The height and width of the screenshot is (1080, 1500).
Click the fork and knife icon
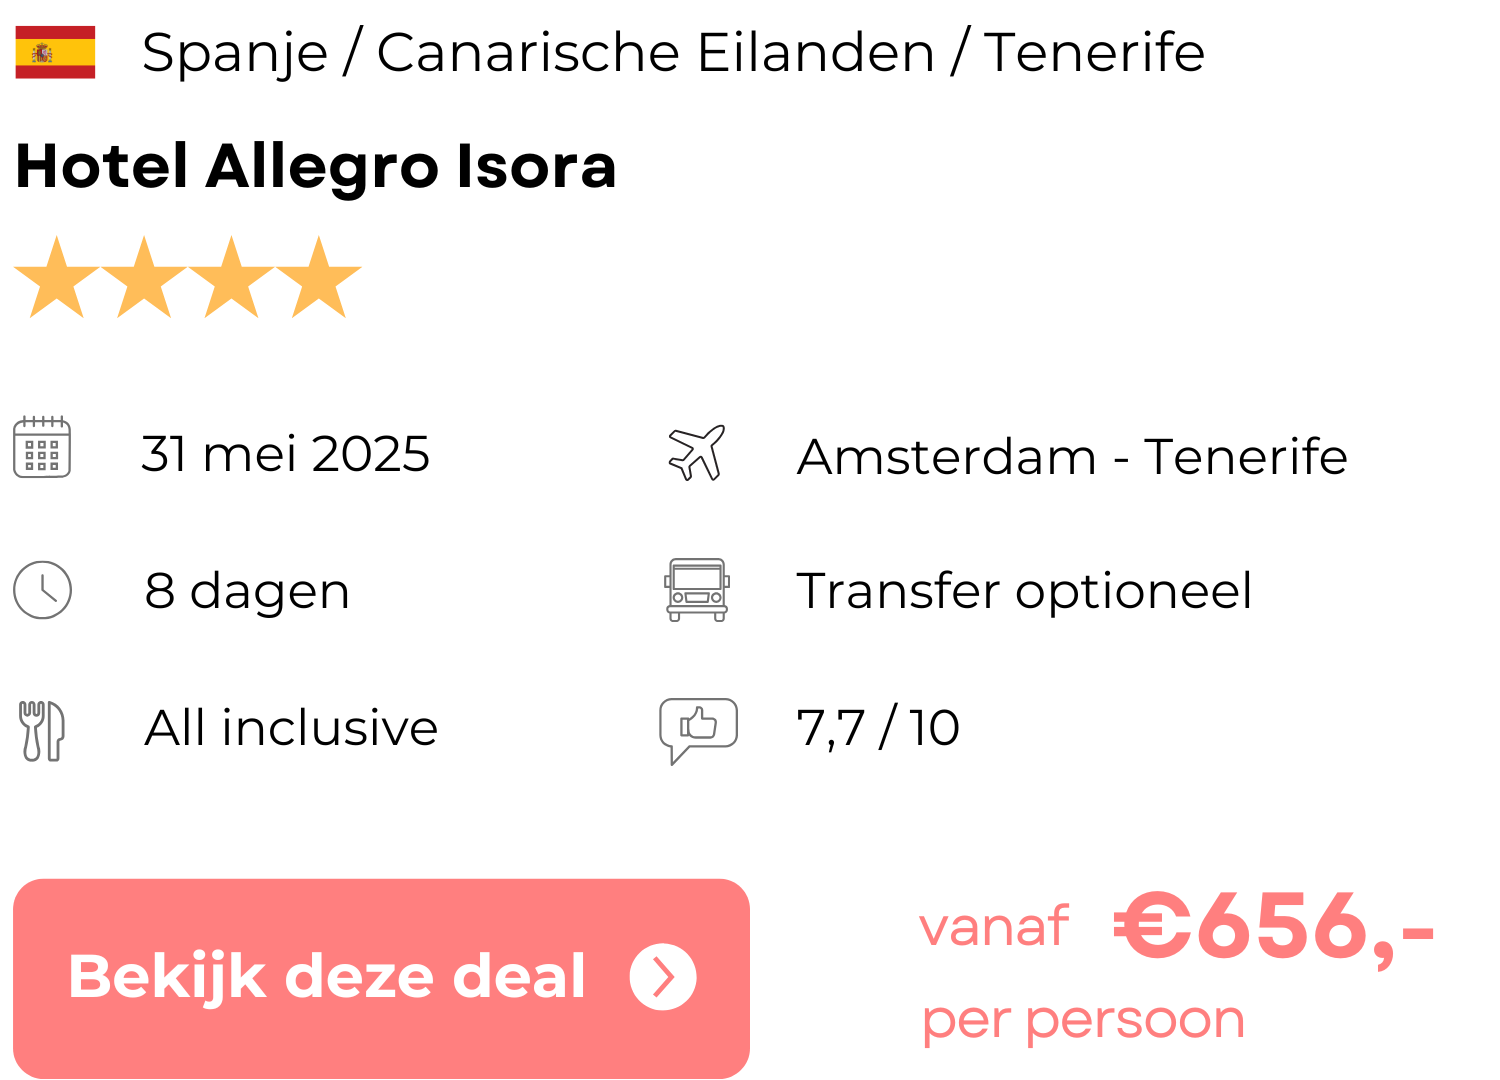click(42, 730)
